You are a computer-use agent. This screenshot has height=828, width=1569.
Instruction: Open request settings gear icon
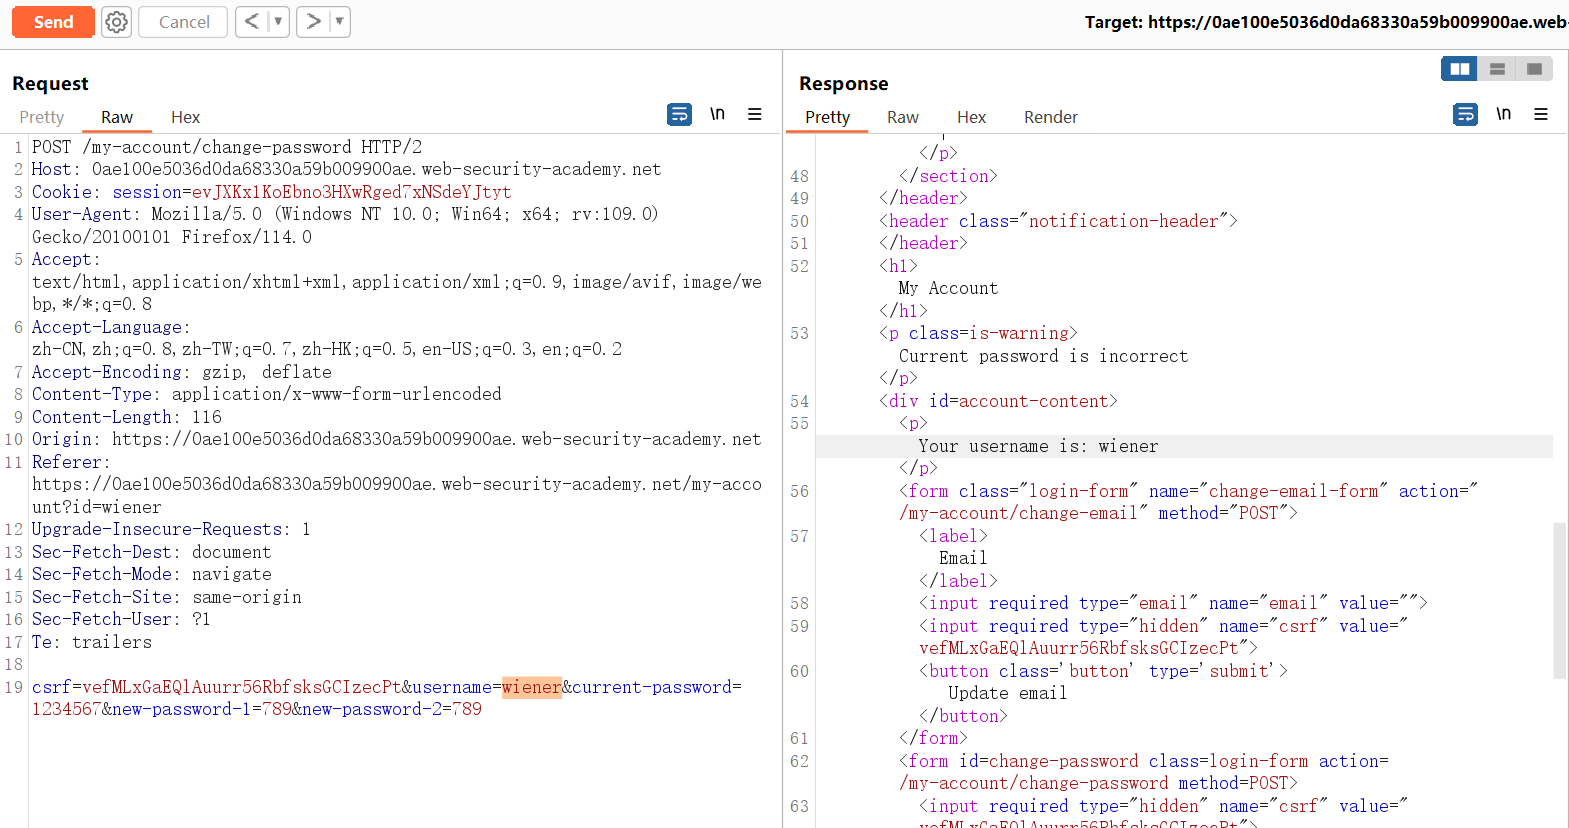pyautogui.click(x=117, y=22)
